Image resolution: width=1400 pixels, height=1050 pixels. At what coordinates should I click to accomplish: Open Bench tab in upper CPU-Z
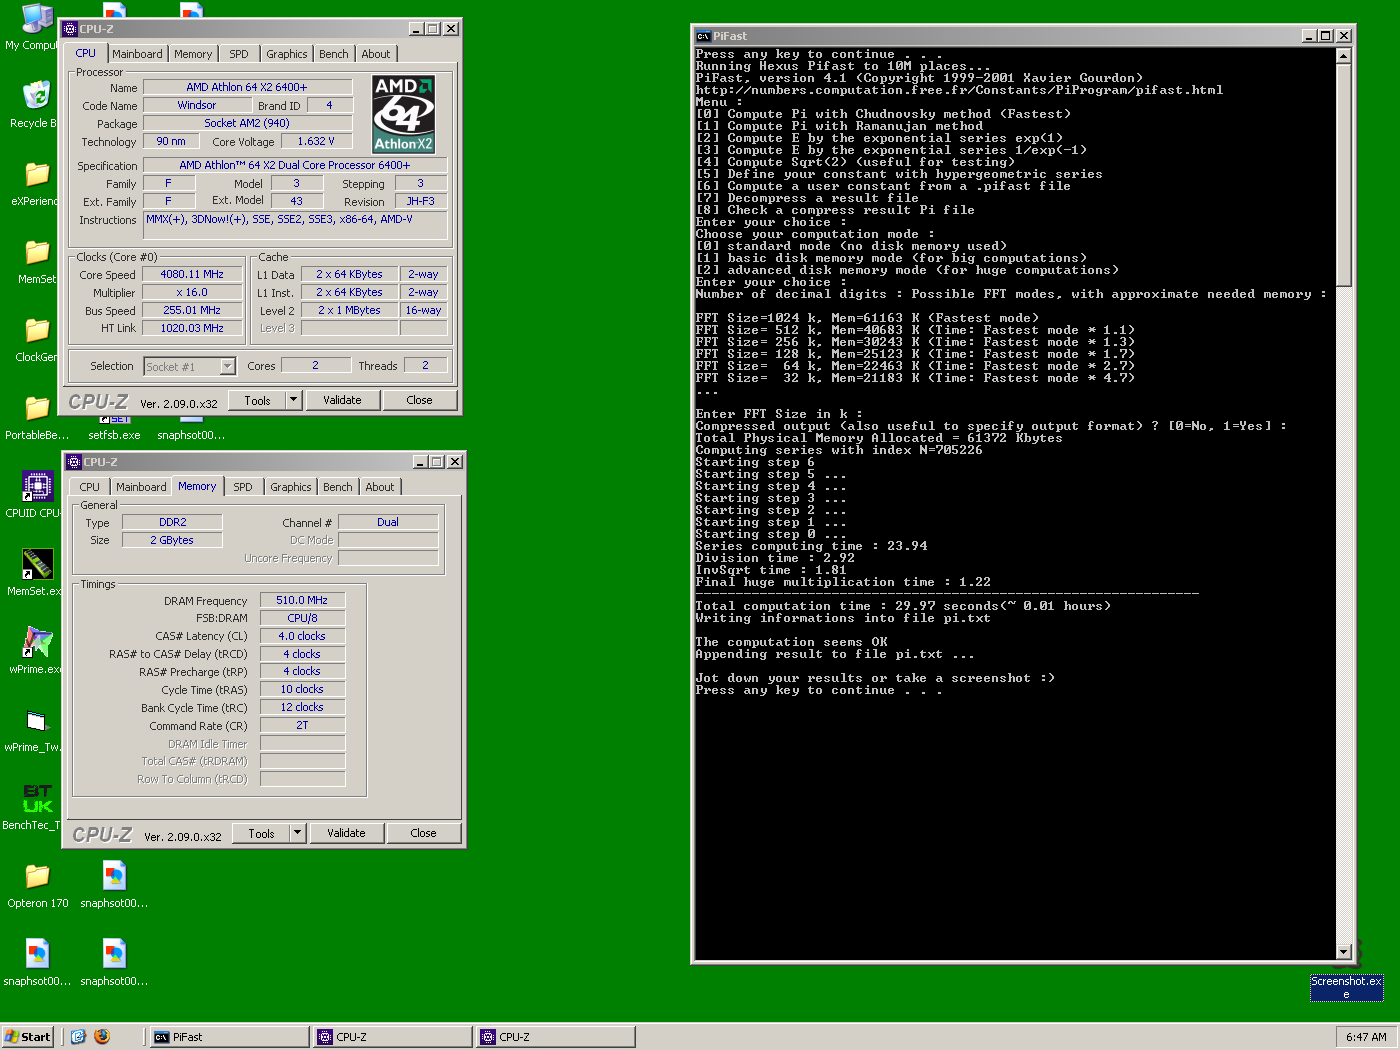334,54
